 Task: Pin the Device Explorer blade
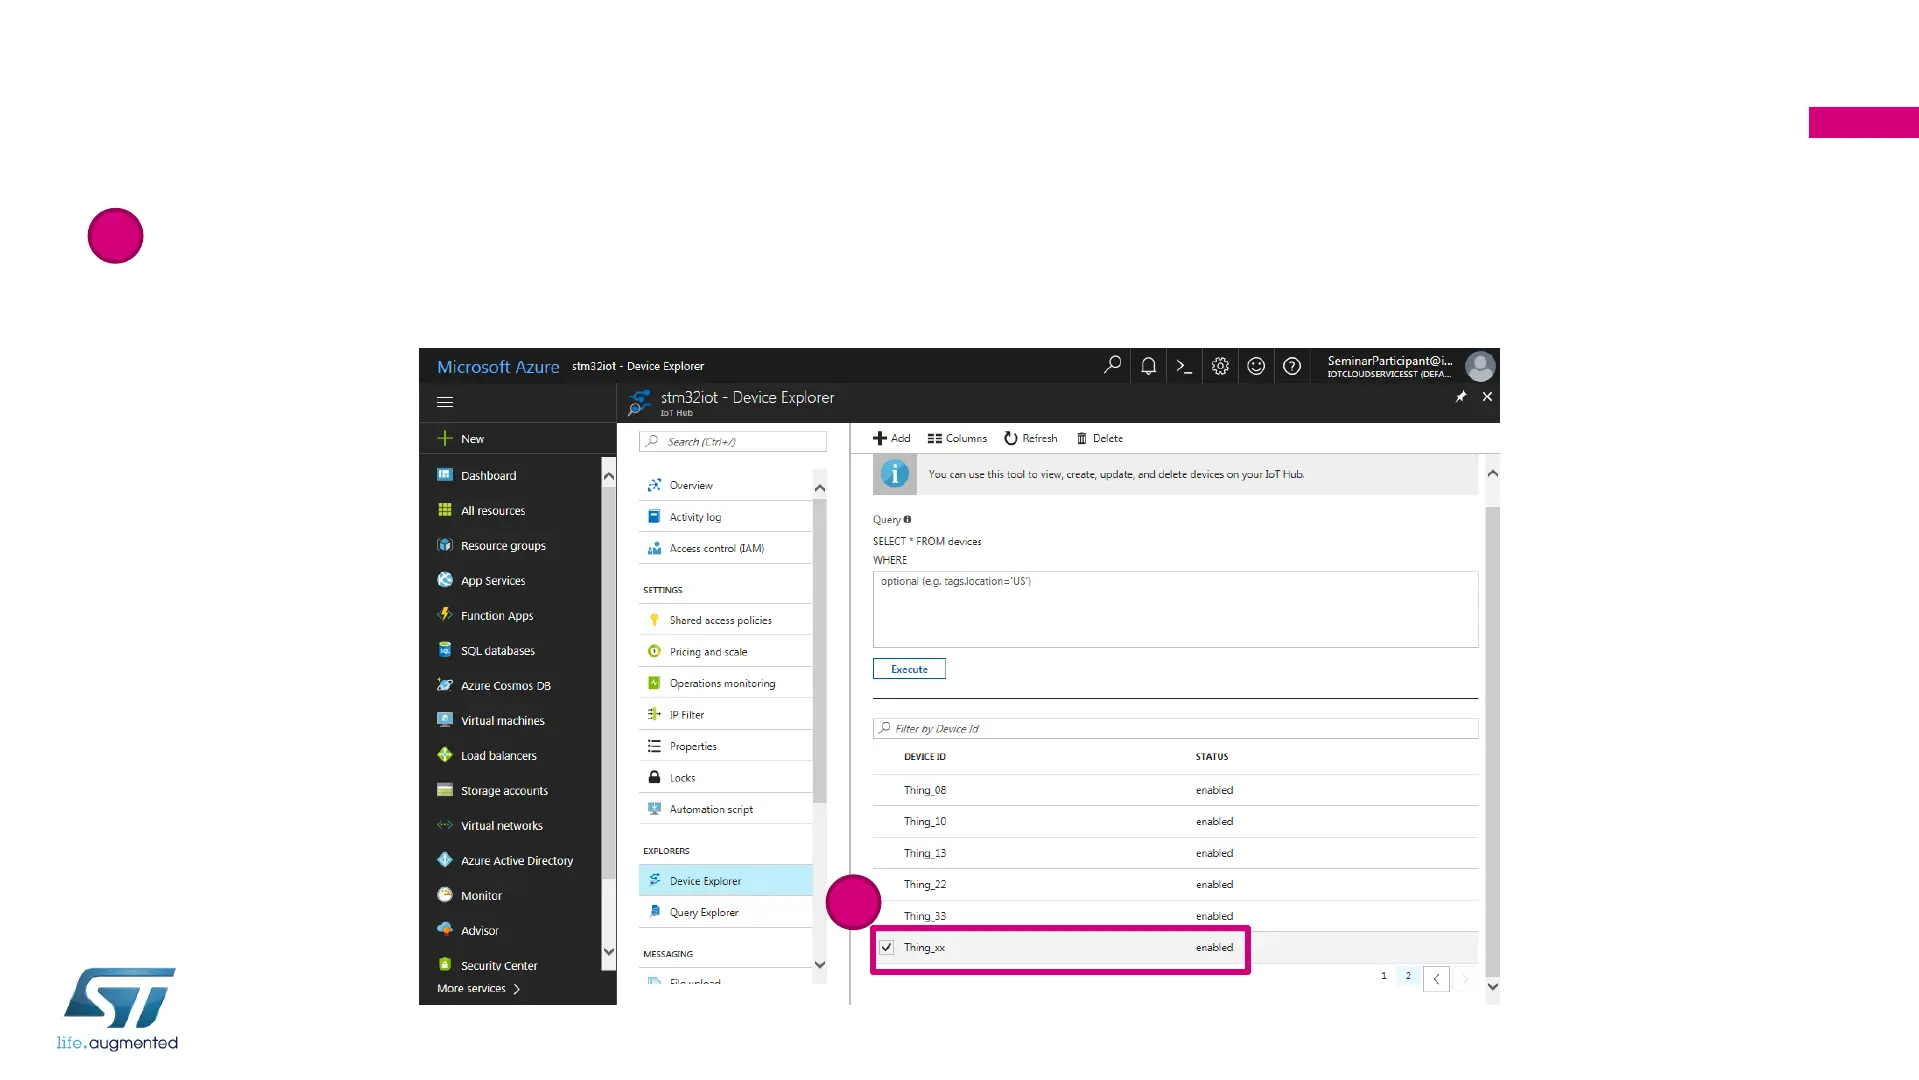(1461, 397)
